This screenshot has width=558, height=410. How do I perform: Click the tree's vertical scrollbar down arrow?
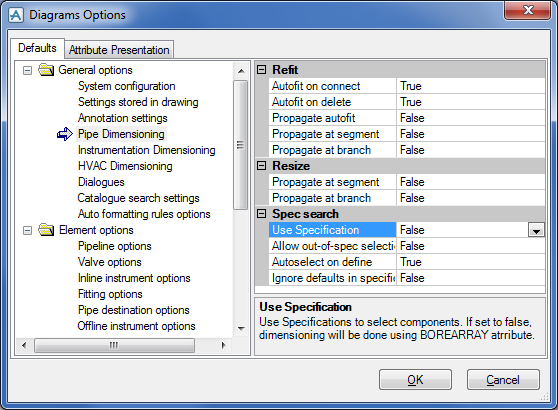coord(241,328)
